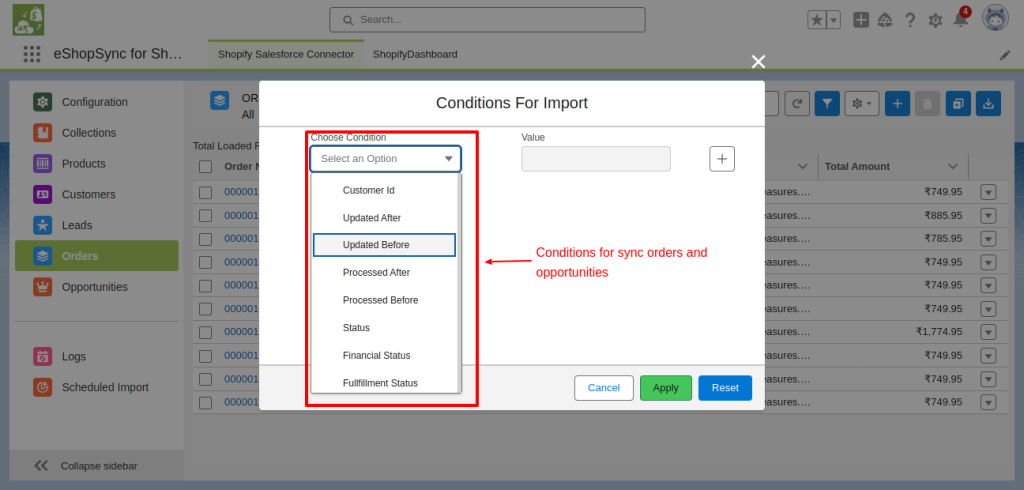Open the favorites star icon

click(817, 20)
